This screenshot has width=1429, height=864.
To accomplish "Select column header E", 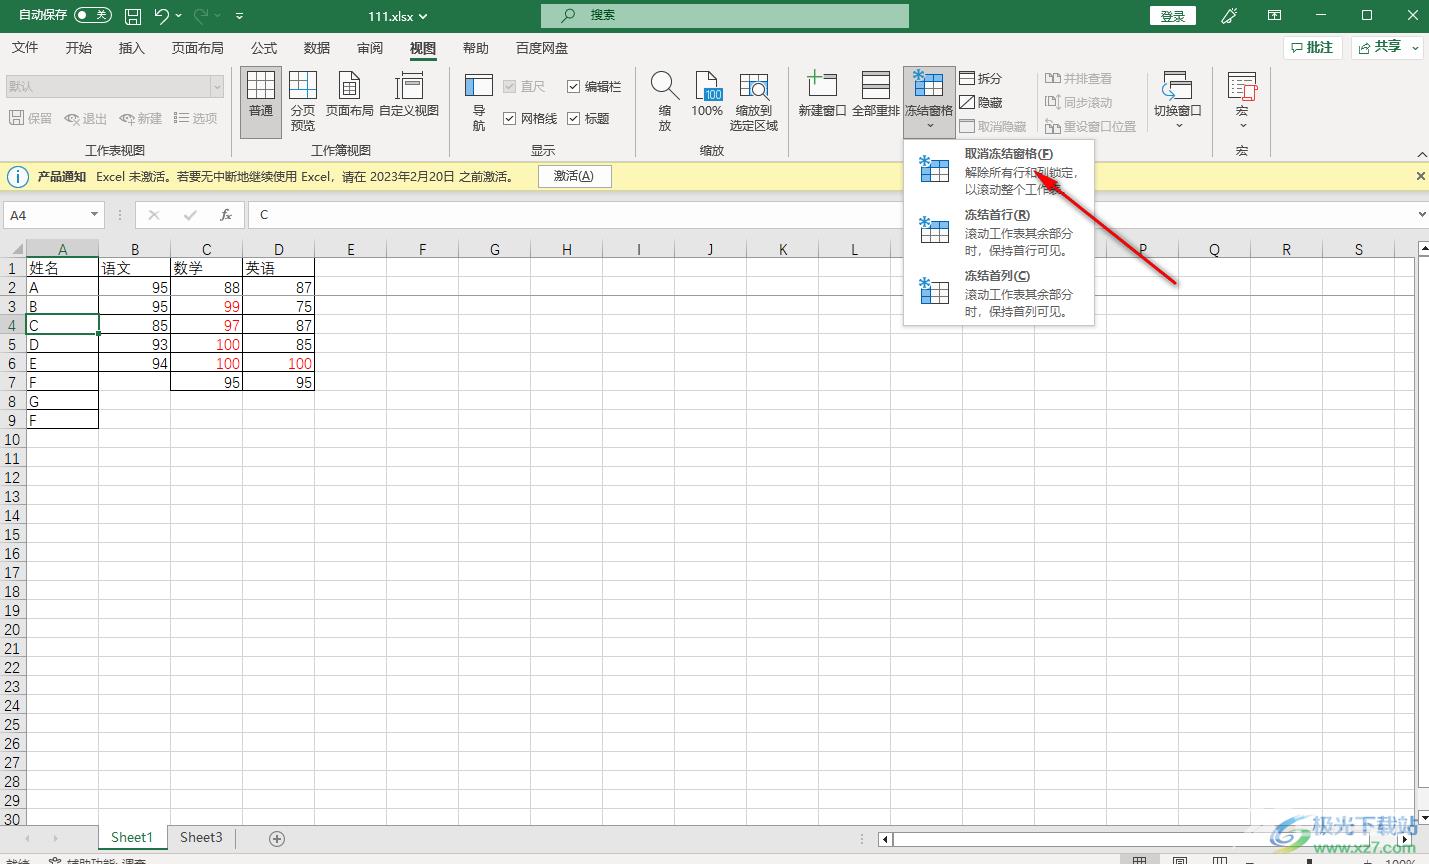I will click(351, 249).
